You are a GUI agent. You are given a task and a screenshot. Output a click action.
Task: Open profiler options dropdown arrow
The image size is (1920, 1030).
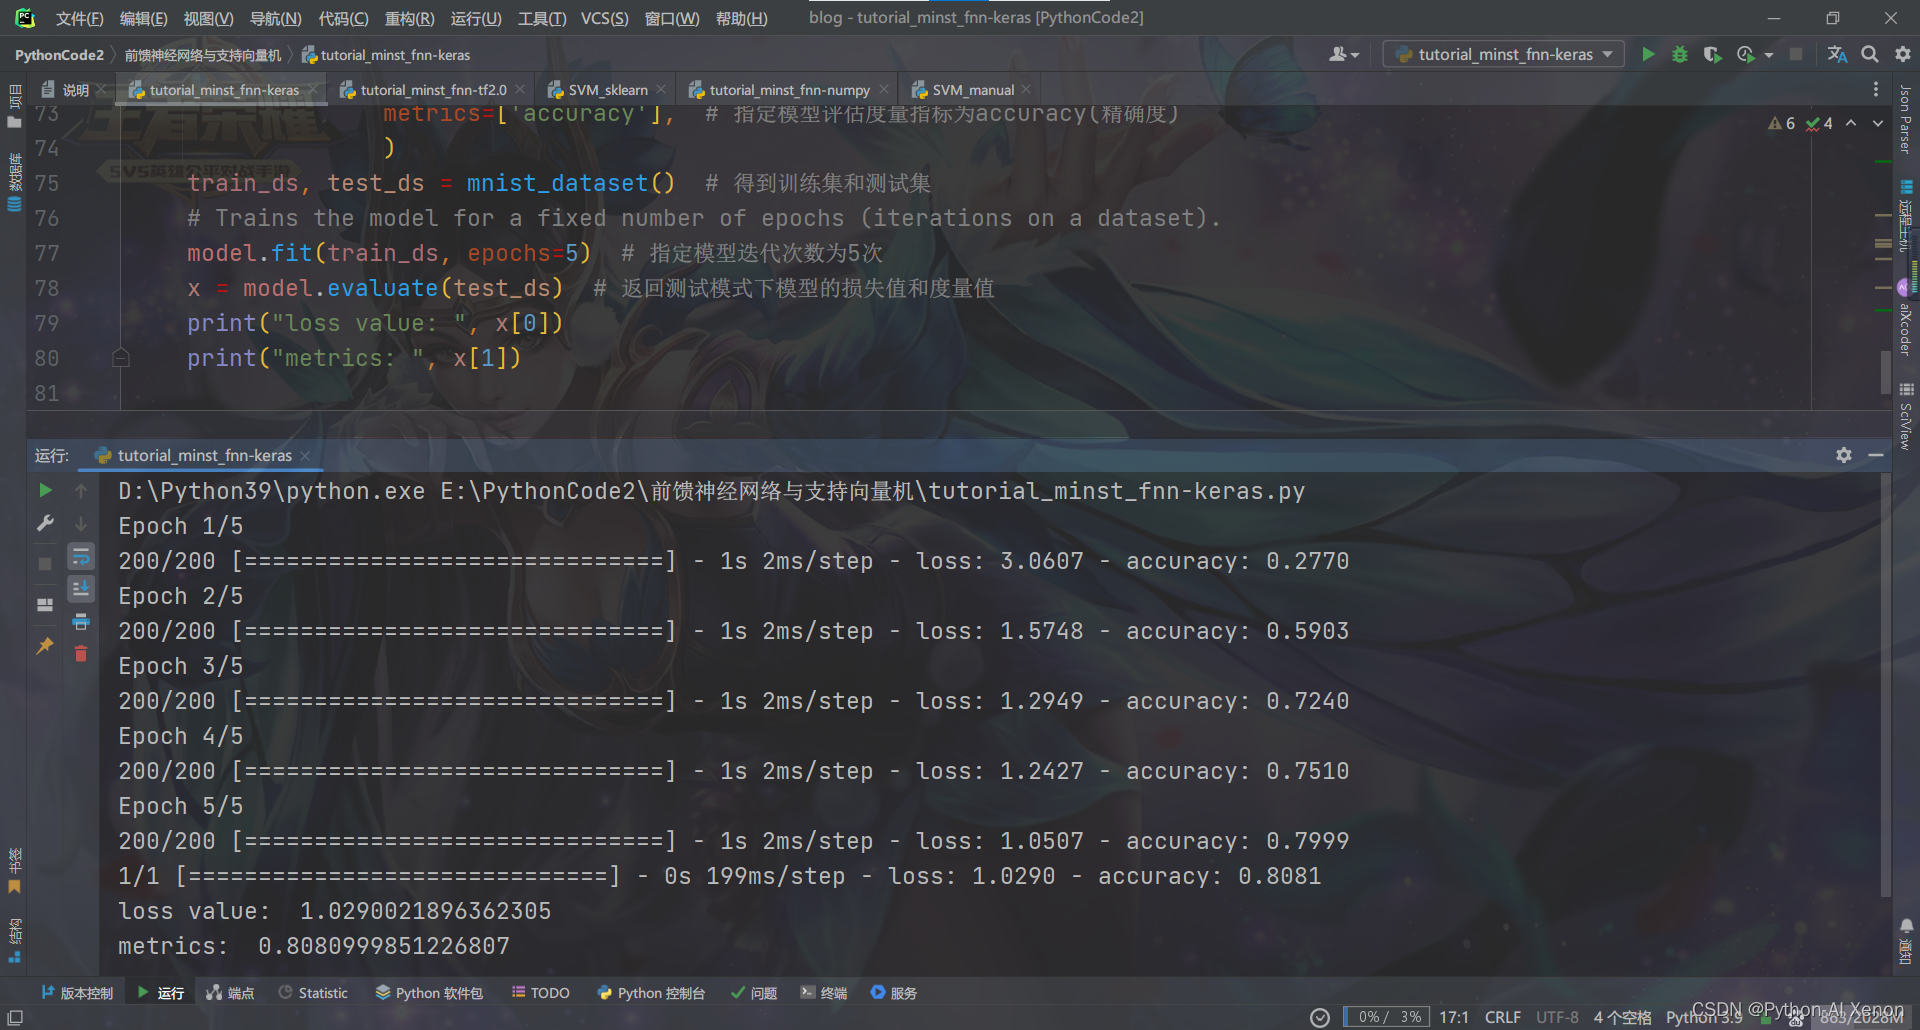[x=1769, y=55]
